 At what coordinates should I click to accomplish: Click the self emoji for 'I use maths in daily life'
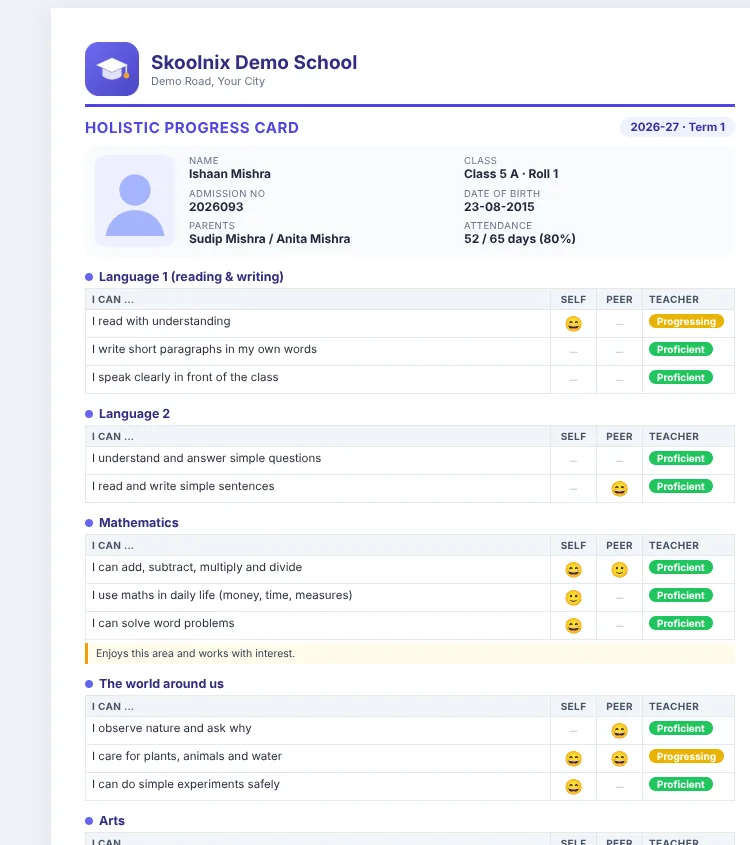[x=573, y=598]
